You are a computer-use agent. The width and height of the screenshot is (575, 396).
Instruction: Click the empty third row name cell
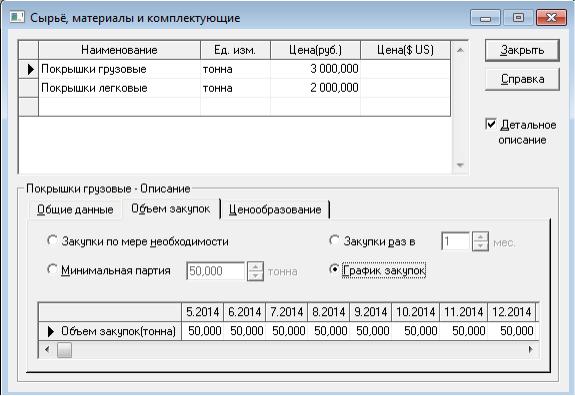click(x=120, y=107)
